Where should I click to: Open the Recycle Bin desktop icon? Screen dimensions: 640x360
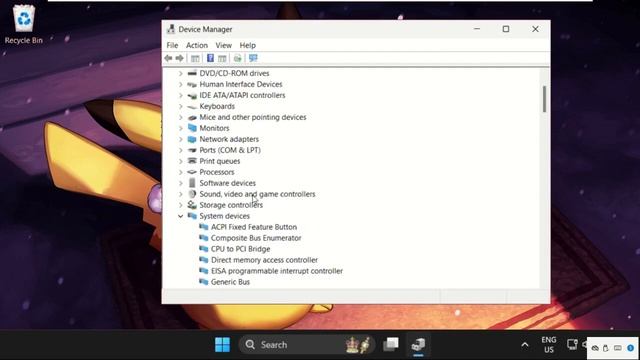[x=24, y=24]
